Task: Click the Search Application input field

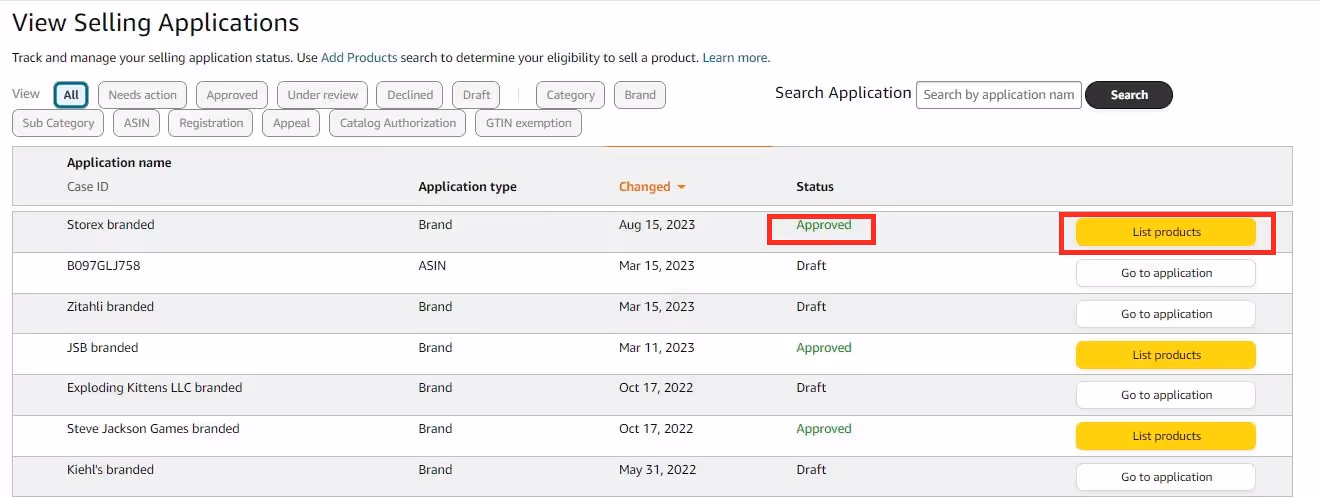Action: coord(998,95)
